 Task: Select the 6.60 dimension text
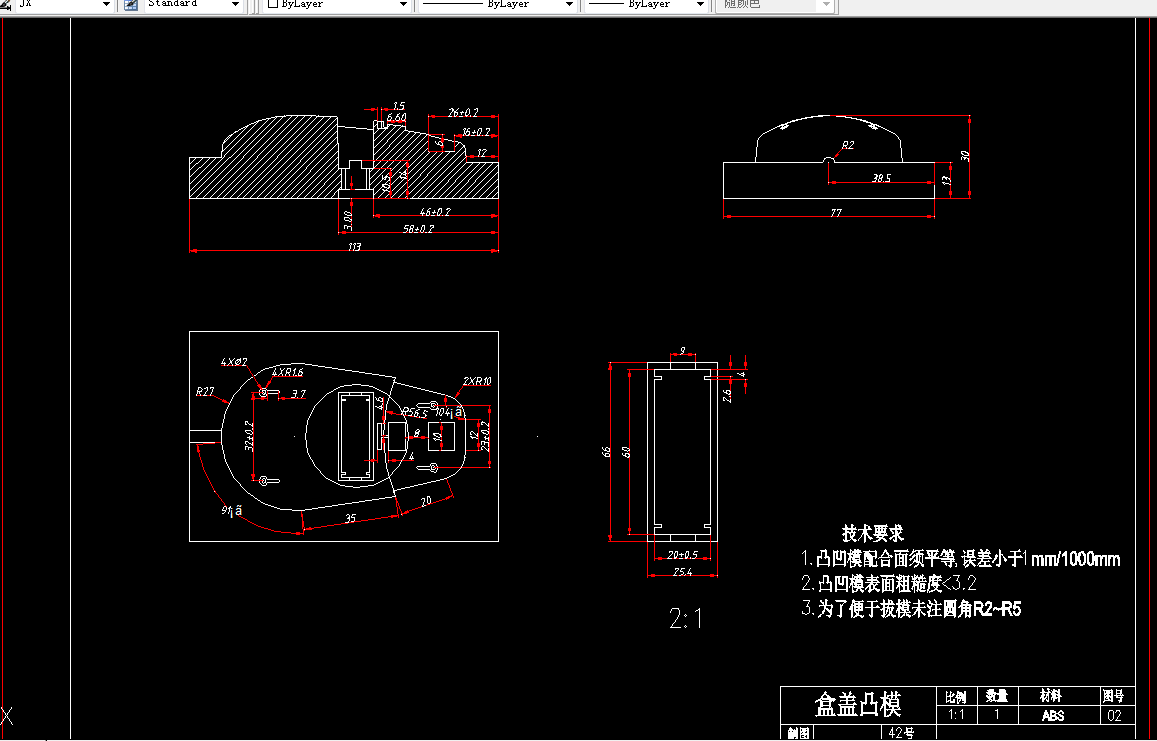(396, 117)
